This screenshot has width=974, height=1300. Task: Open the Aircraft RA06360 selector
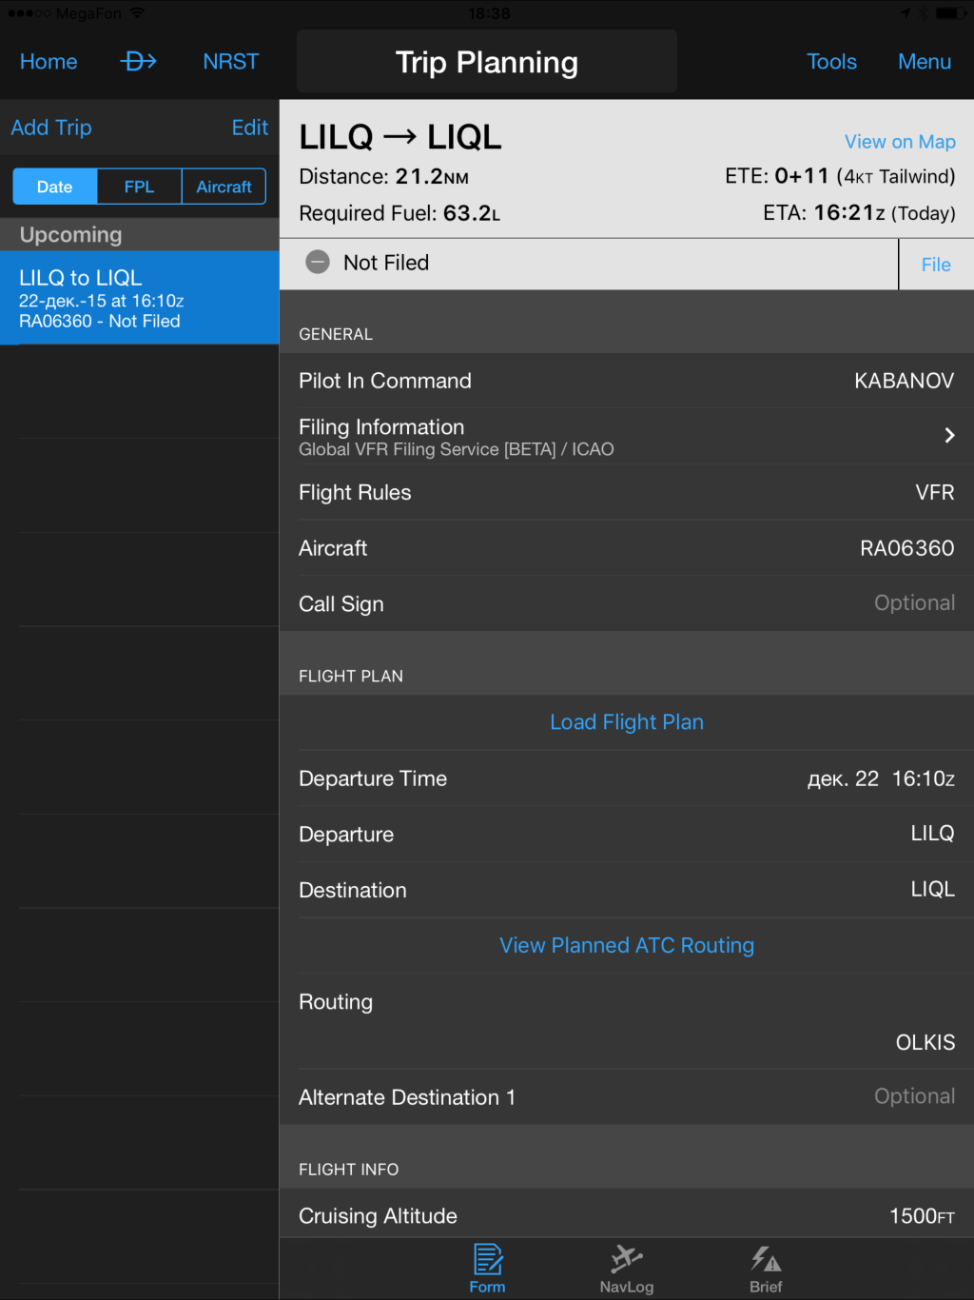pyautogui.click(x=906, y=549)
